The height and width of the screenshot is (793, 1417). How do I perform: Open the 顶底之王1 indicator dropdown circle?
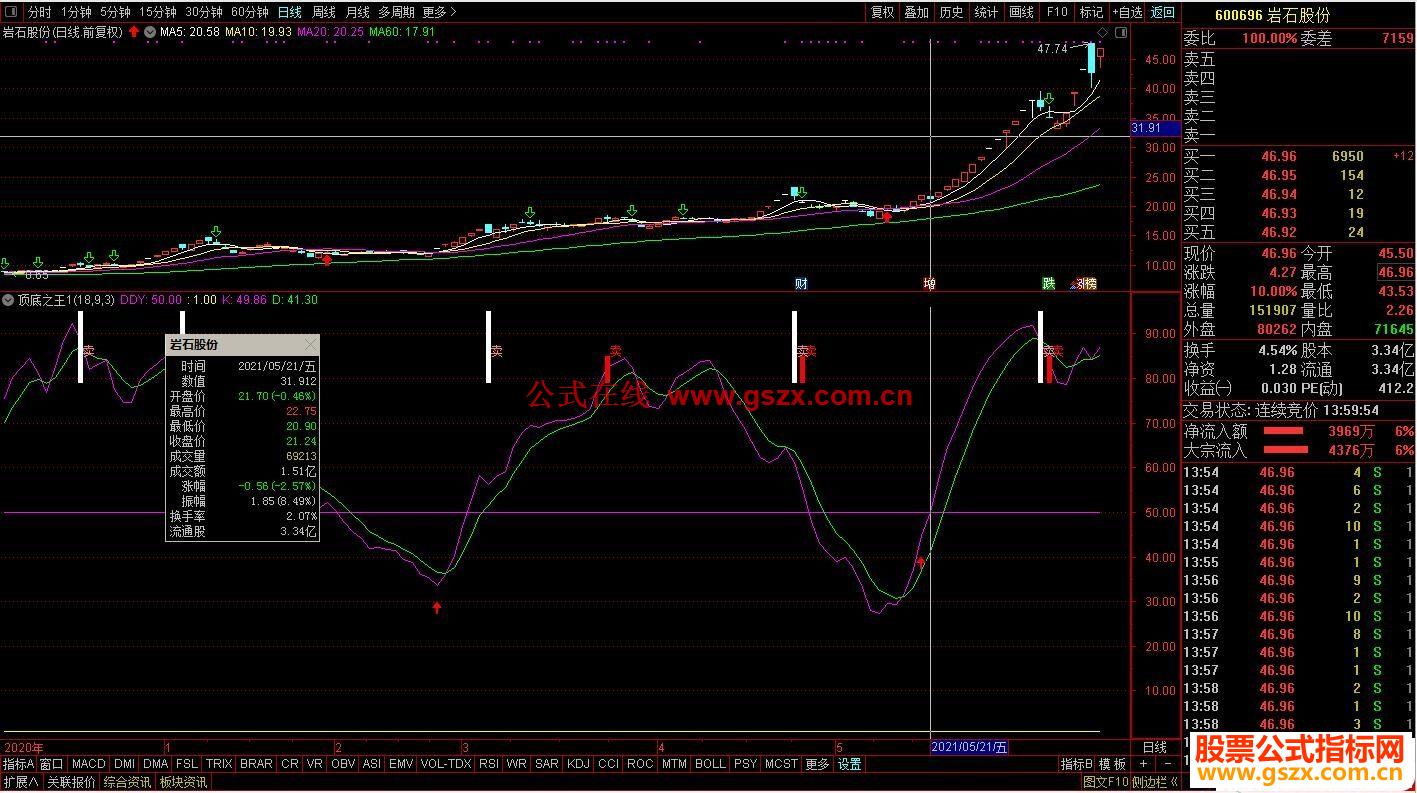click(x=9, y=299)
